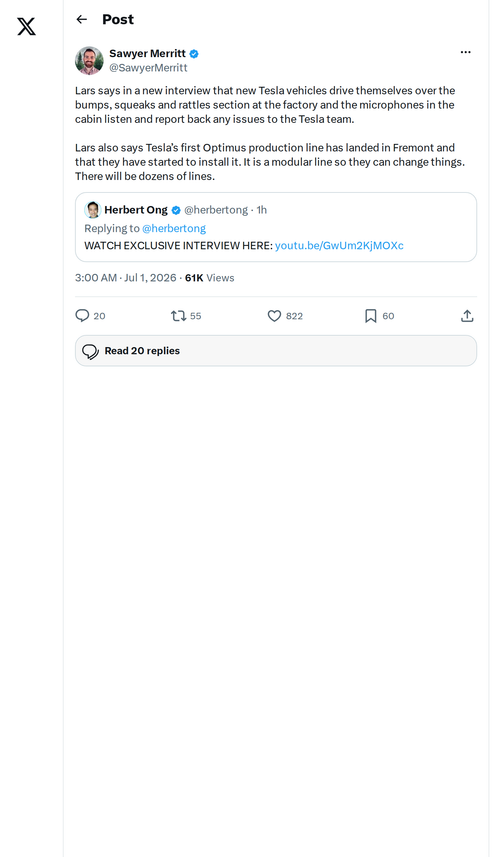This screenshot has height=857, width=500.
Task: Go back using the back arrow
Action: coord(82,20)
